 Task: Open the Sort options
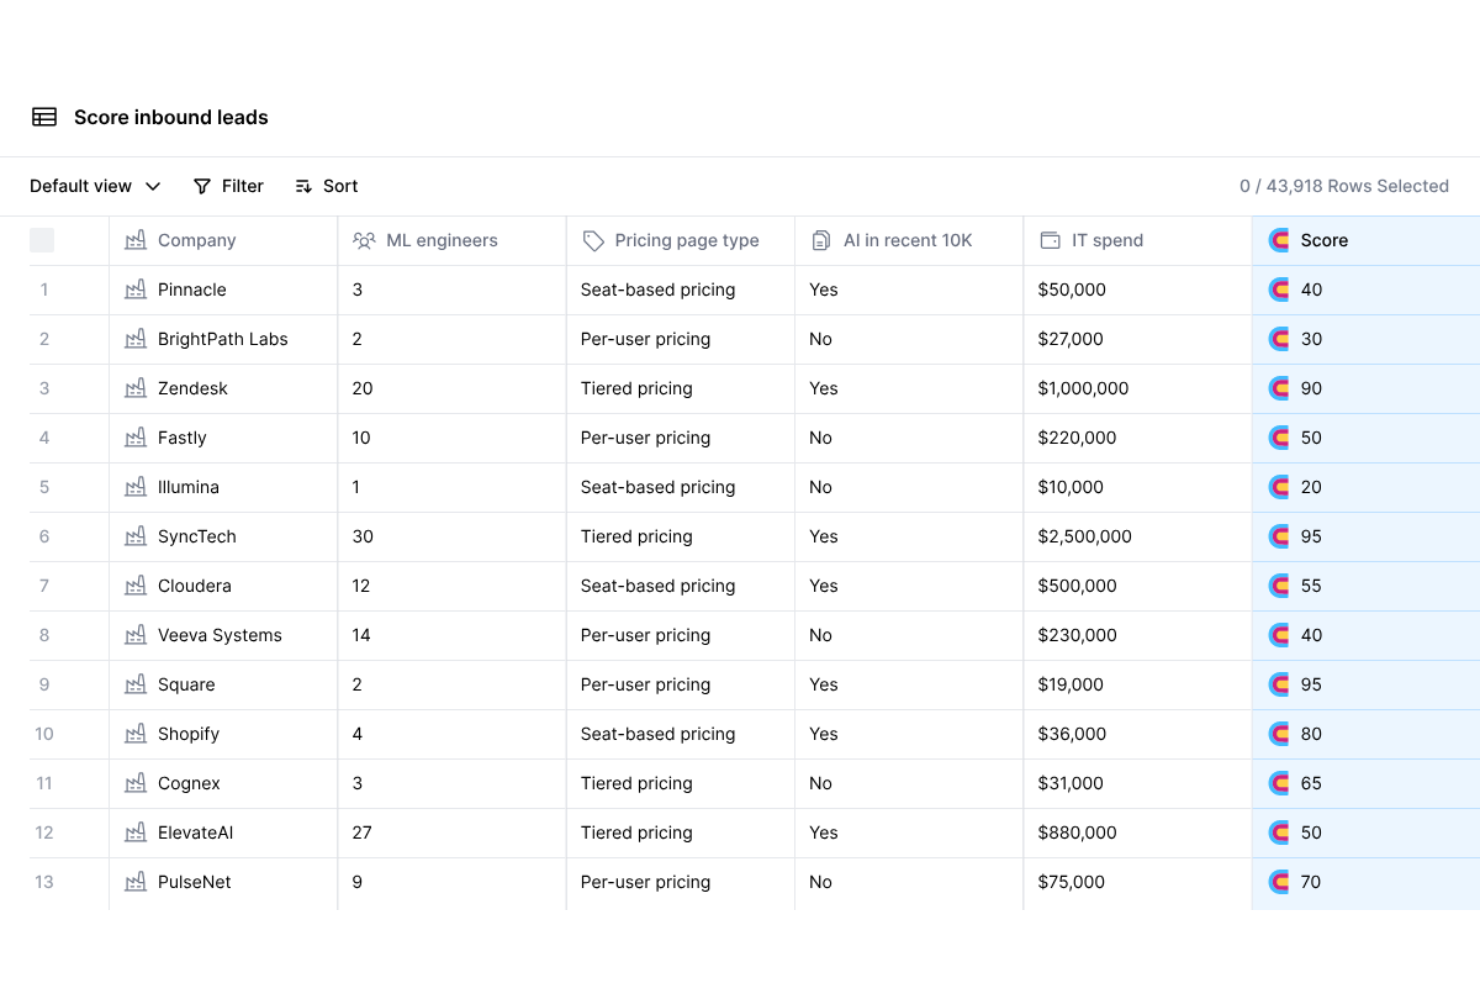326,186
